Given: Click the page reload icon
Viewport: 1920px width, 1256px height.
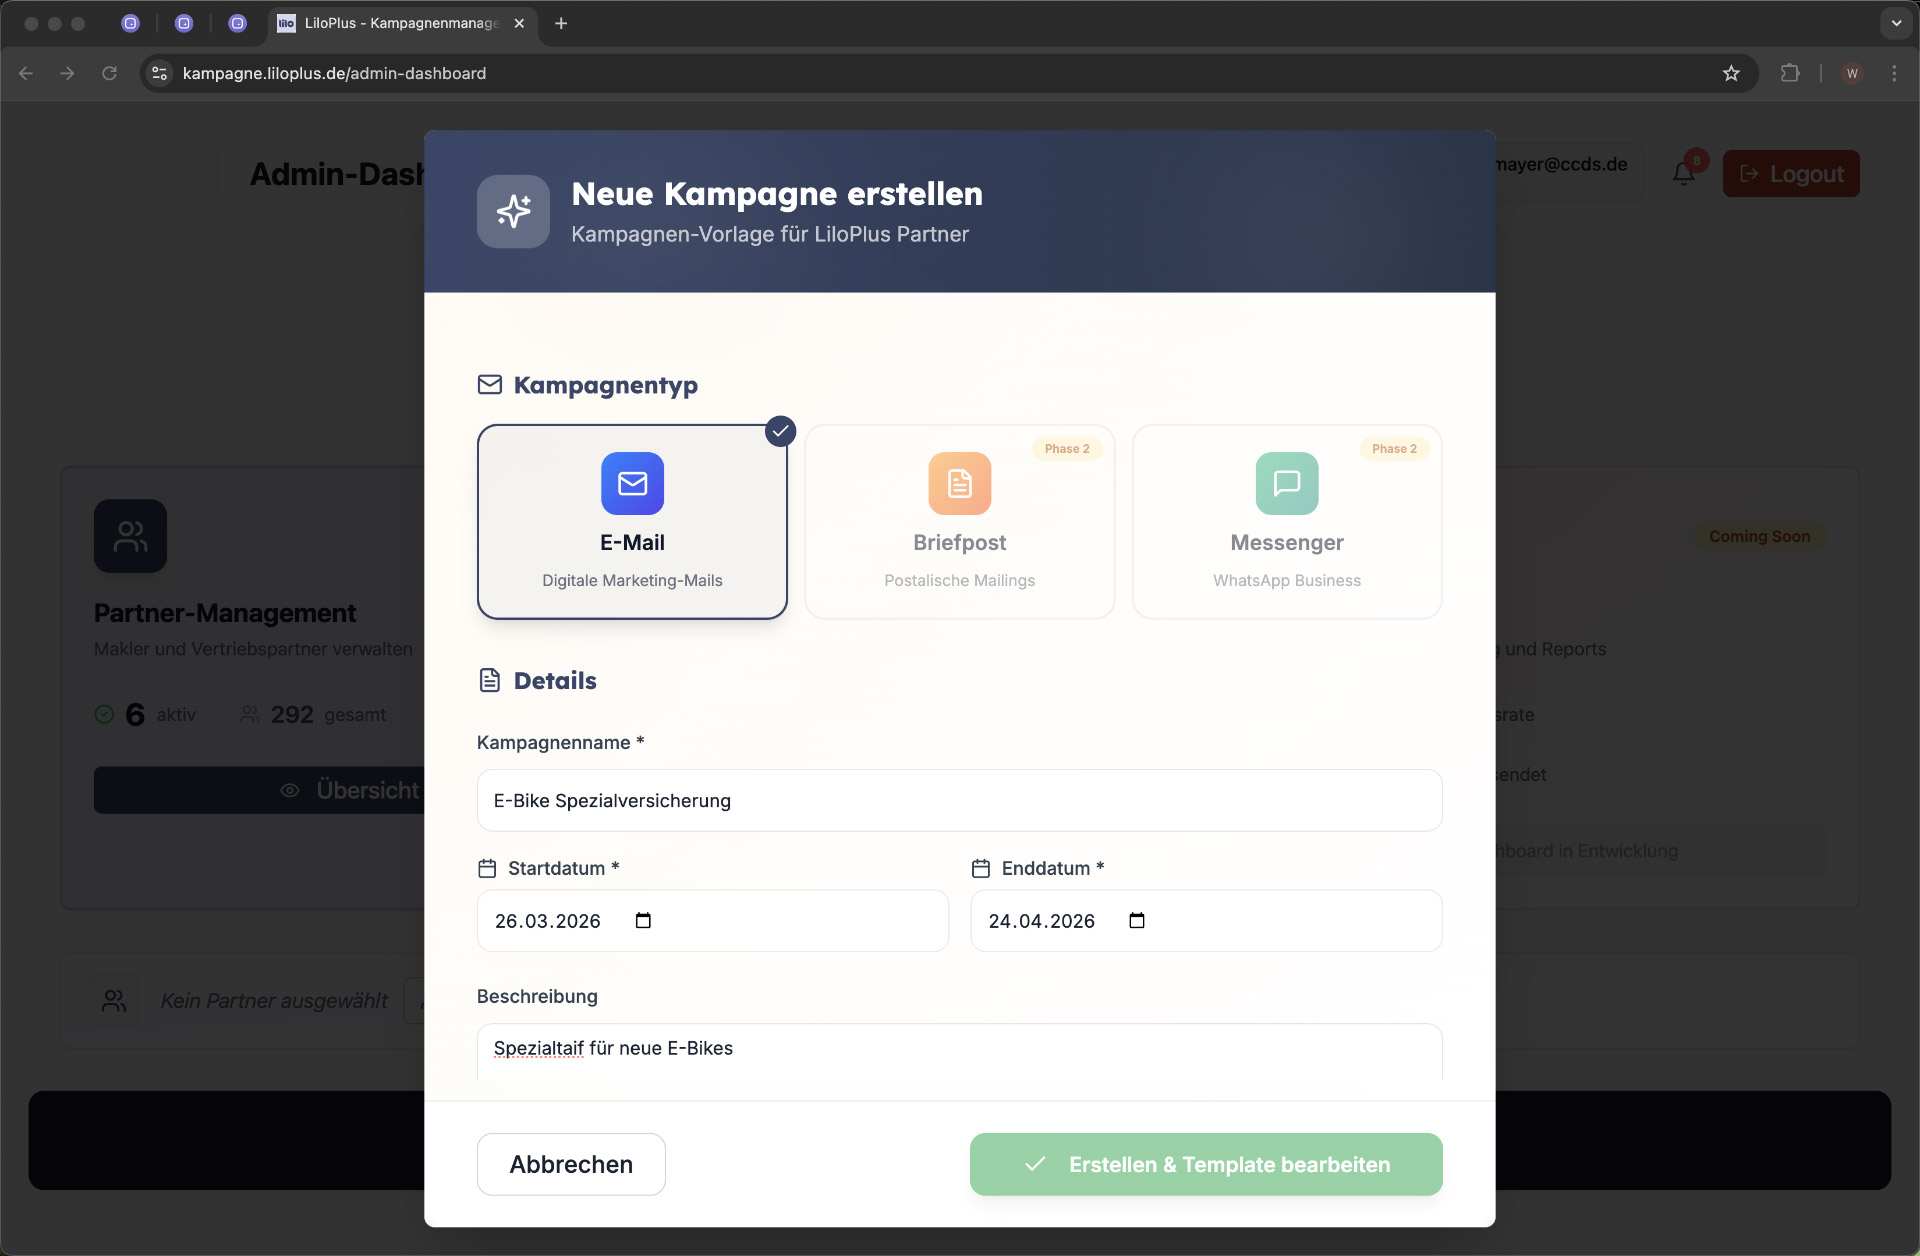Looking at the screenshot, I should click(x=110, y=73).
